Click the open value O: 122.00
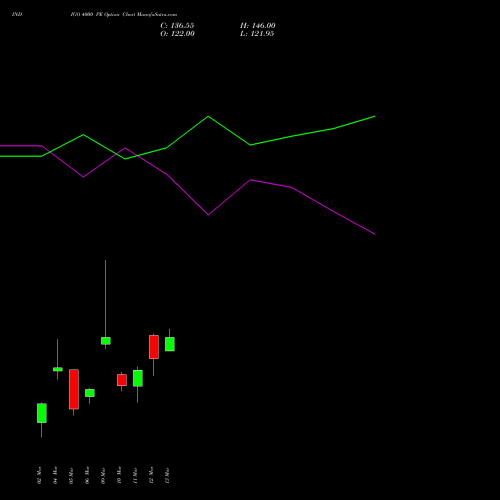This screenshot has height=500, width=500. click(177, 34)
